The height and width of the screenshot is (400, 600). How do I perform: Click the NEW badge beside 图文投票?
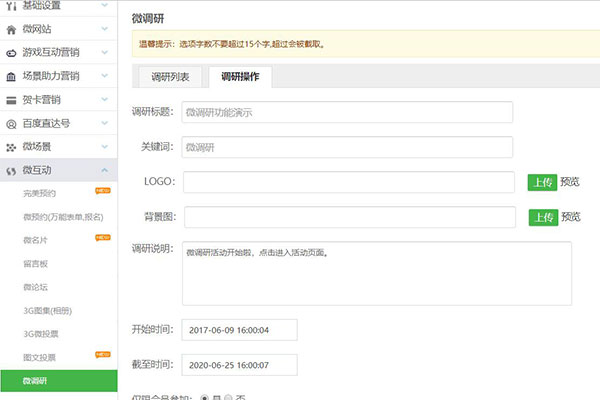point(103,355)
